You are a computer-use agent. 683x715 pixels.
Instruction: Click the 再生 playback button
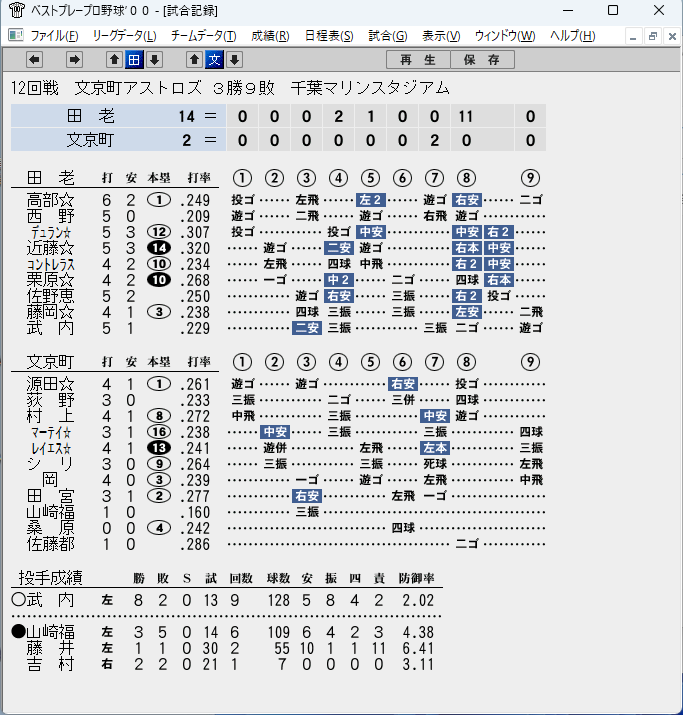click(418, 60)
